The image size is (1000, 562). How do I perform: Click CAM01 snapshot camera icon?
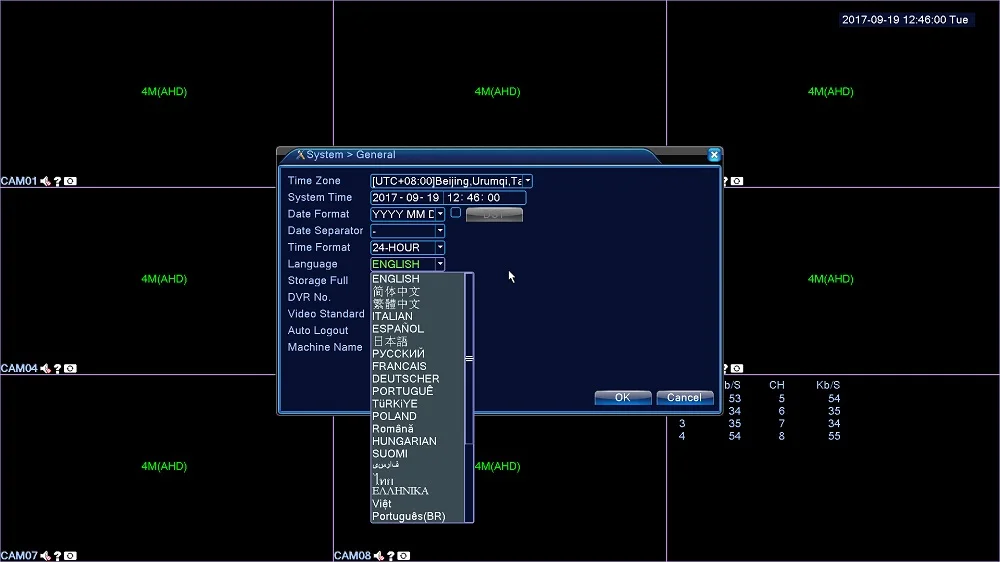click(x=70, y=181)
